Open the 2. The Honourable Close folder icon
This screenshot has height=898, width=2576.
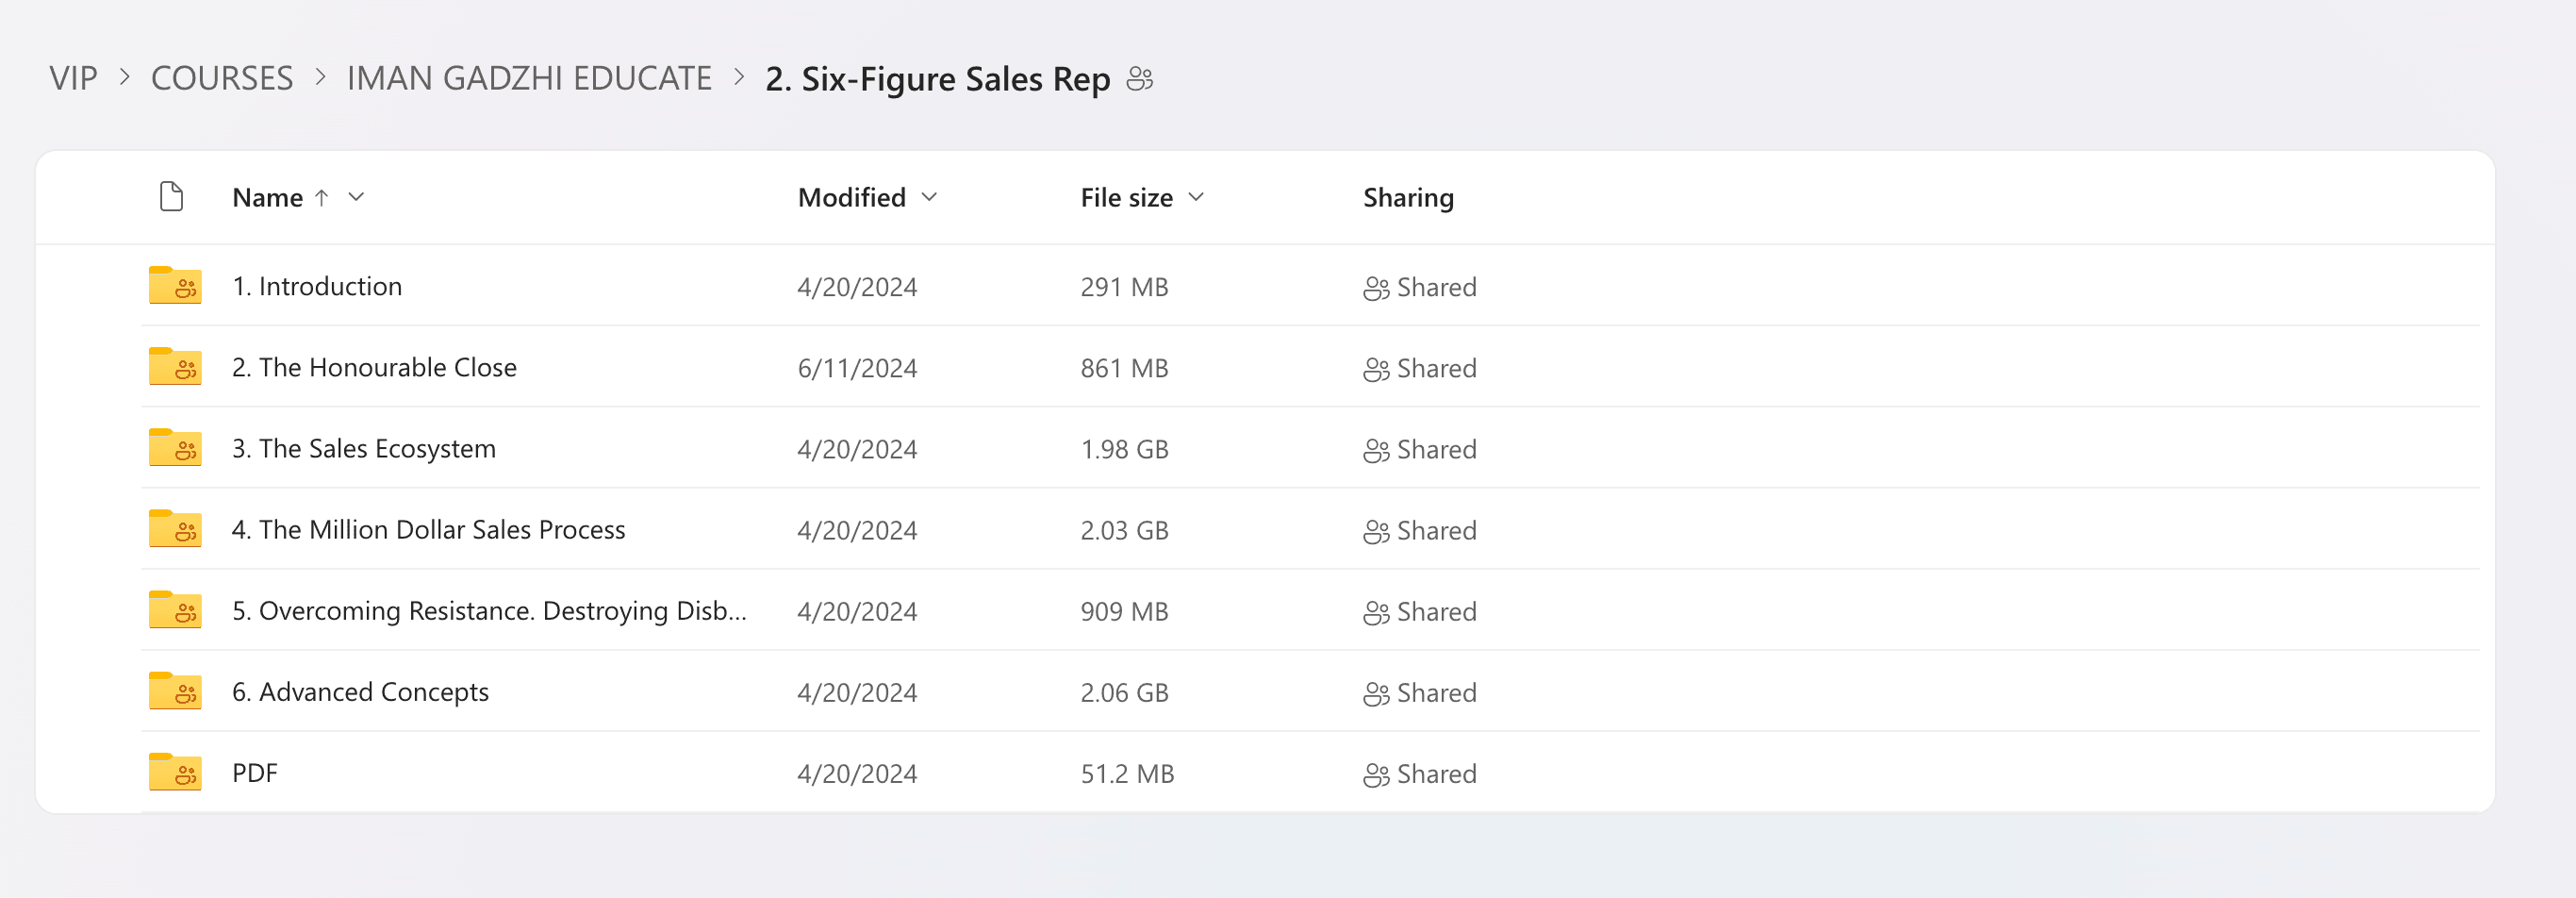(175, 366)
